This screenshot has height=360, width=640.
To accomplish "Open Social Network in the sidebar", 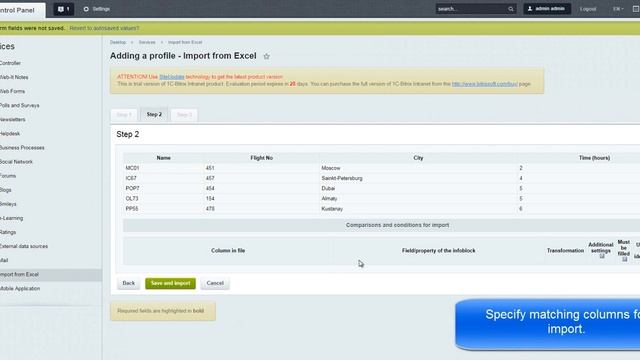I will click(x=16, y=162).
